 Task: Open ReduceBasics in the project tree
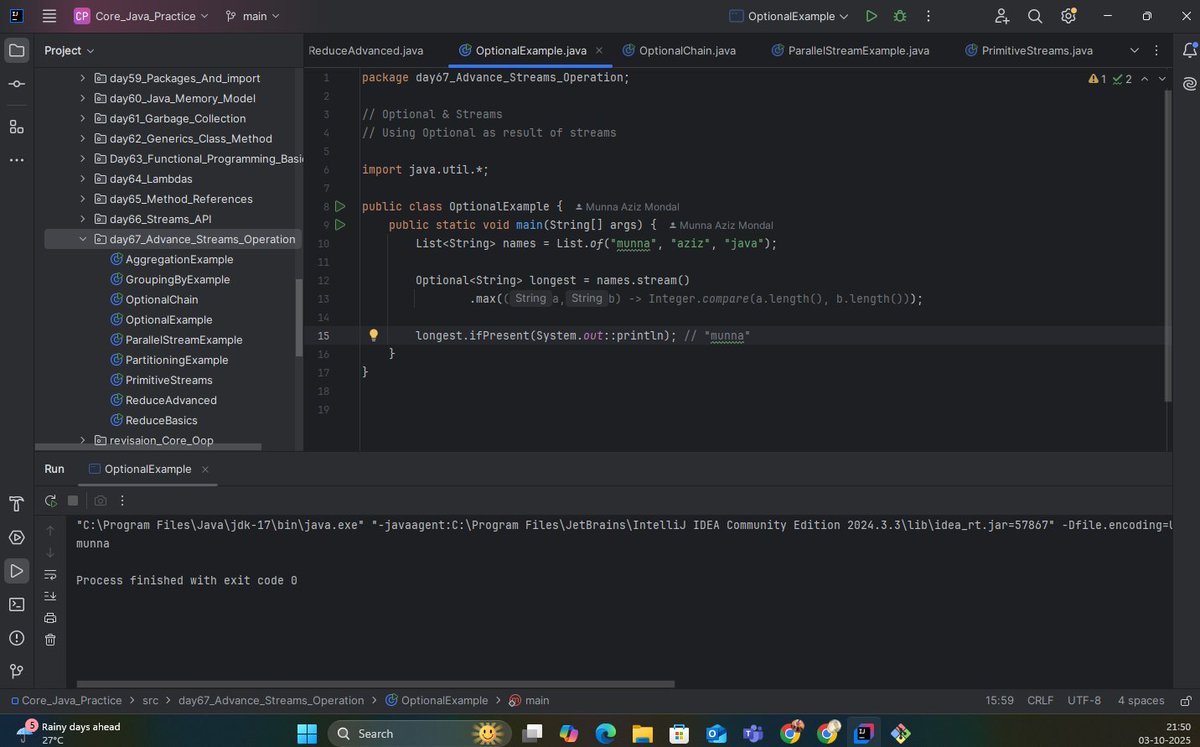(x=161, y=420)
